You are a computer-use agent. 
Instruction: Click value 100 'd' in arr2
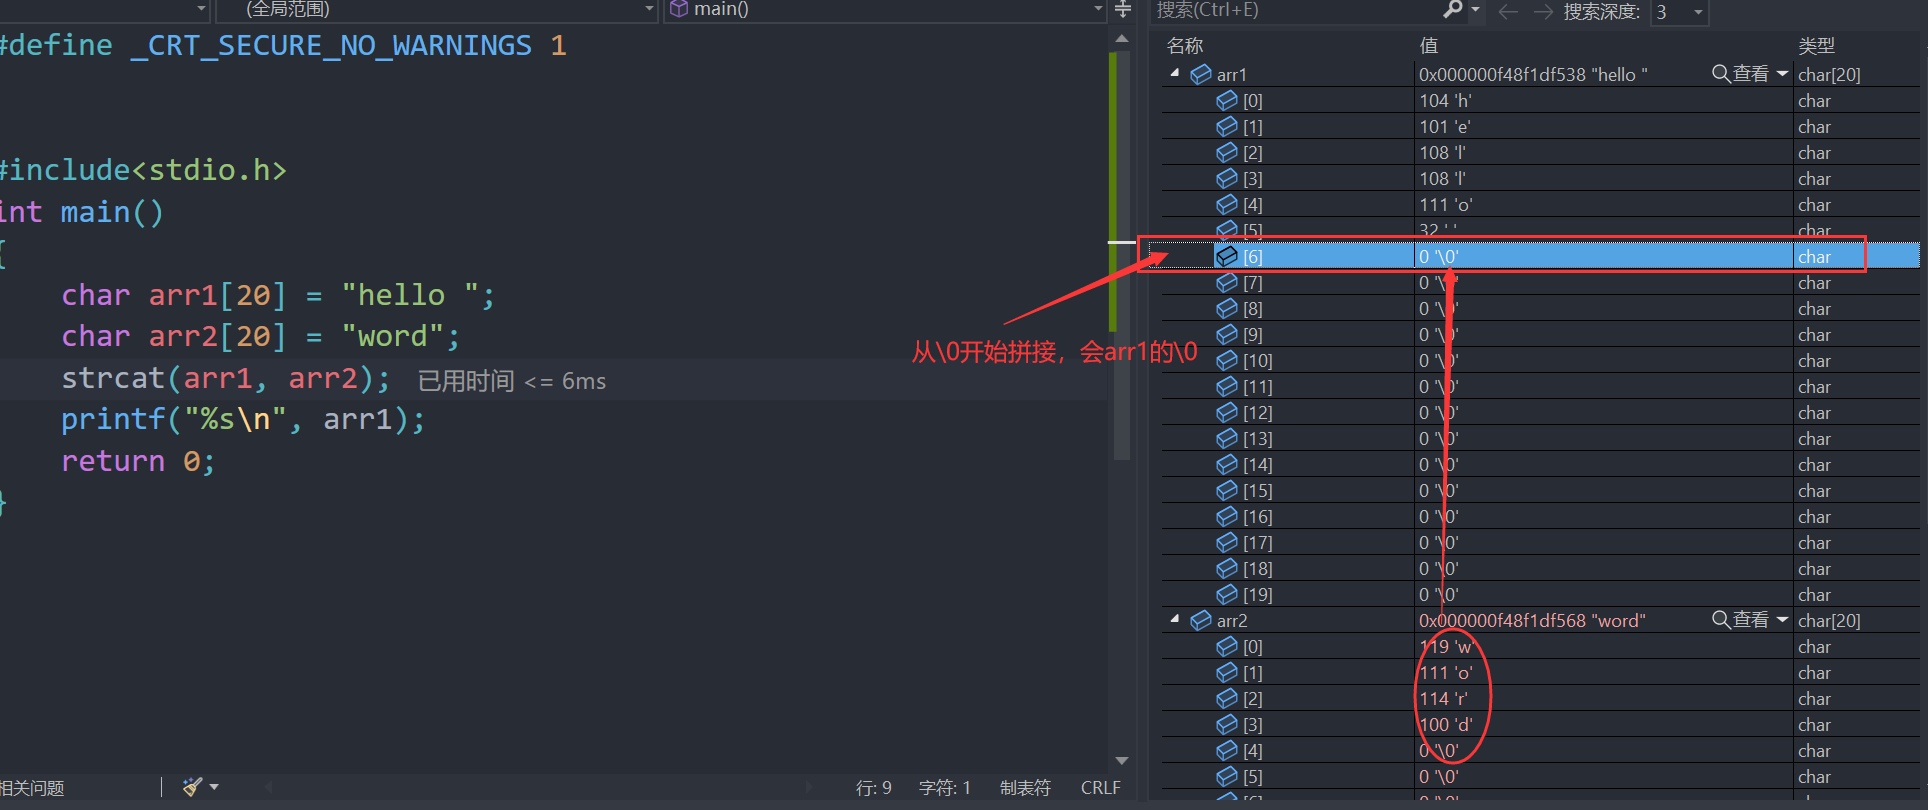click(x=1446, y=724)
